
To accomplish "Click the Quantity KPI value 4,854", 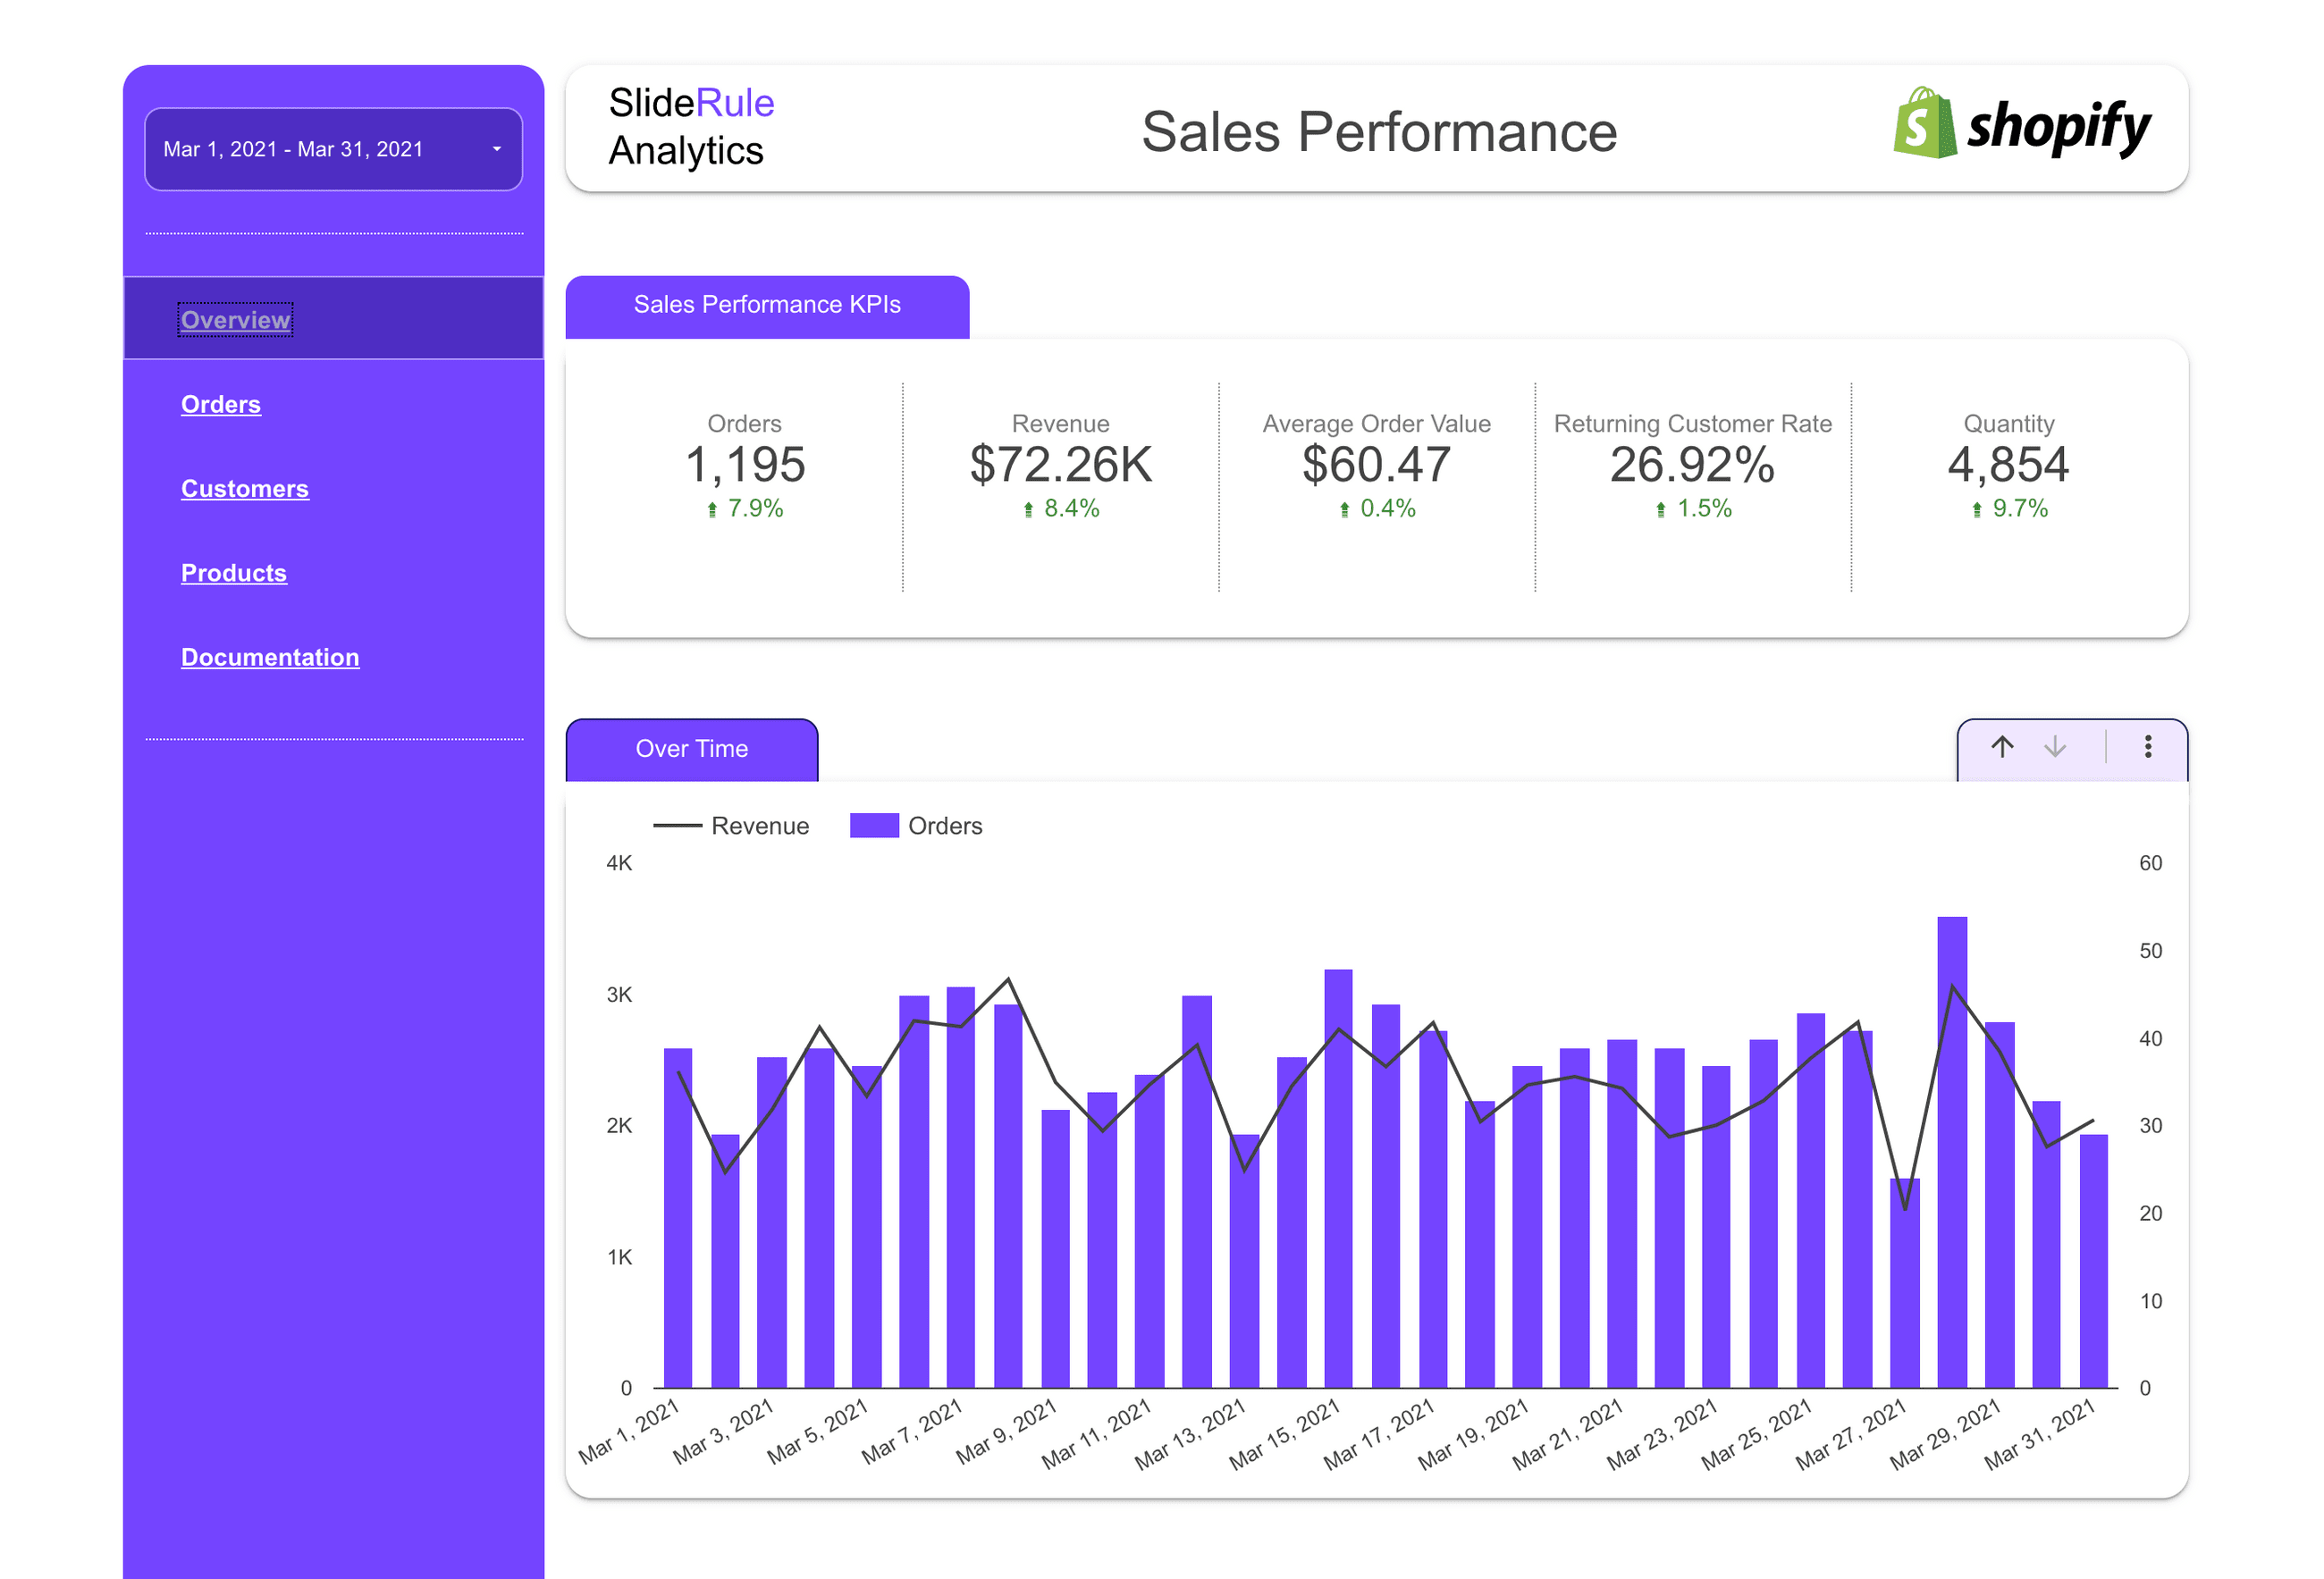I will coord(2008,465).
